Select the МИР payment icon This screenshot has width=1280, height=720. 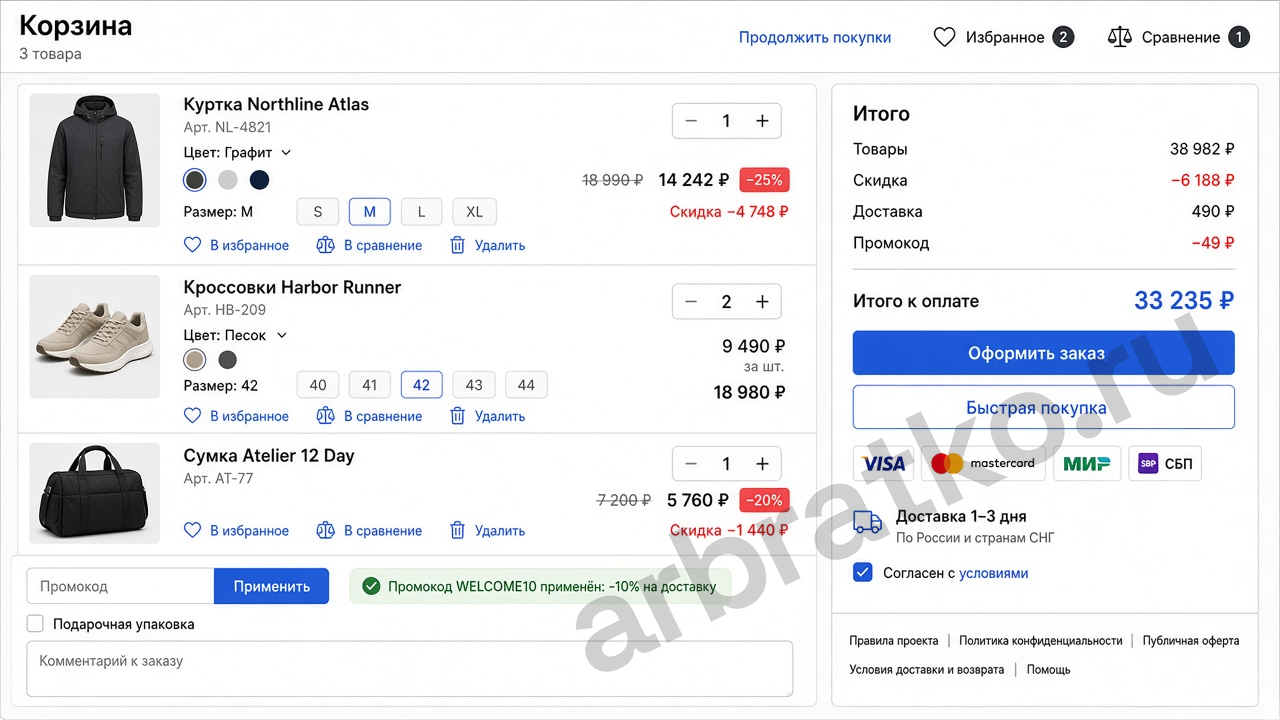[x=1087, y=464]
